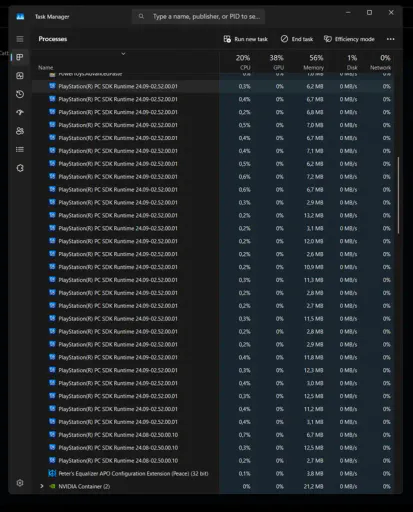Open the Users page icon
The image size is (413, 512).
(x=20, y=131)
